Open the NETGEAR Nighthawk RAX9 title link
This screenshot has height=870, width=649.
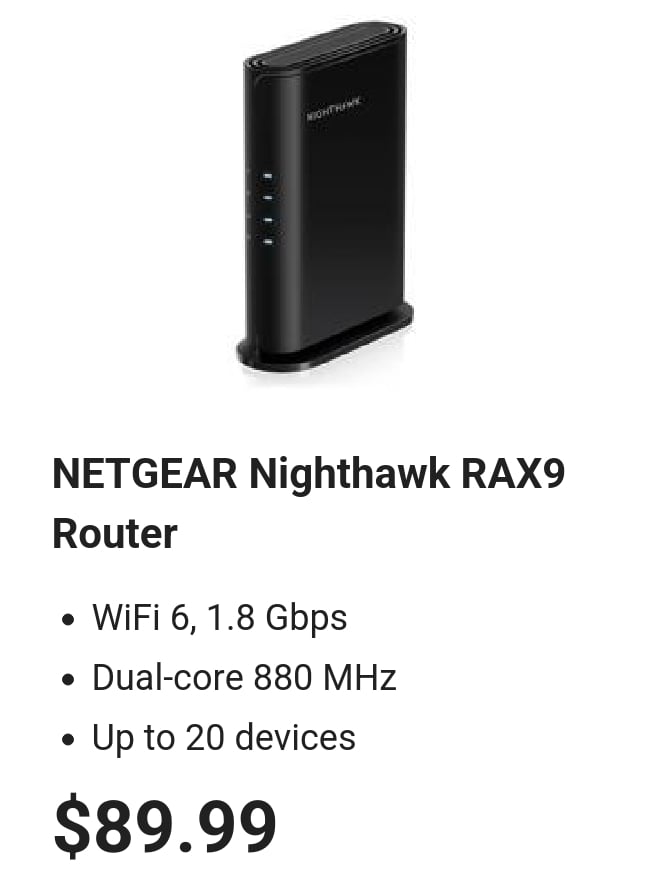click(x=308, y=503)
